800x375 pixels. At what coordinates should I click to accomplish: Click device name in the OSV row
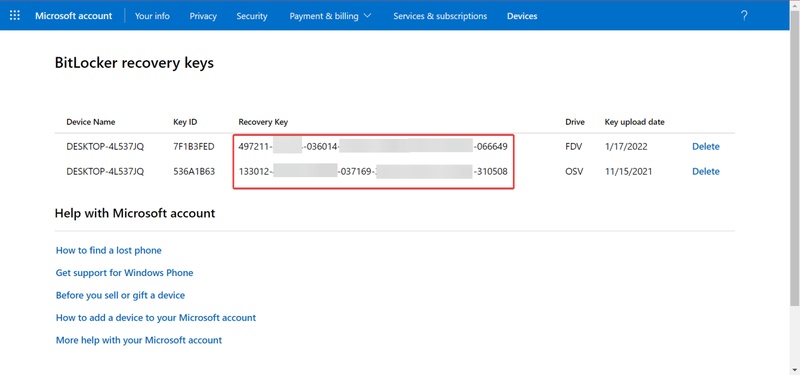105,171
